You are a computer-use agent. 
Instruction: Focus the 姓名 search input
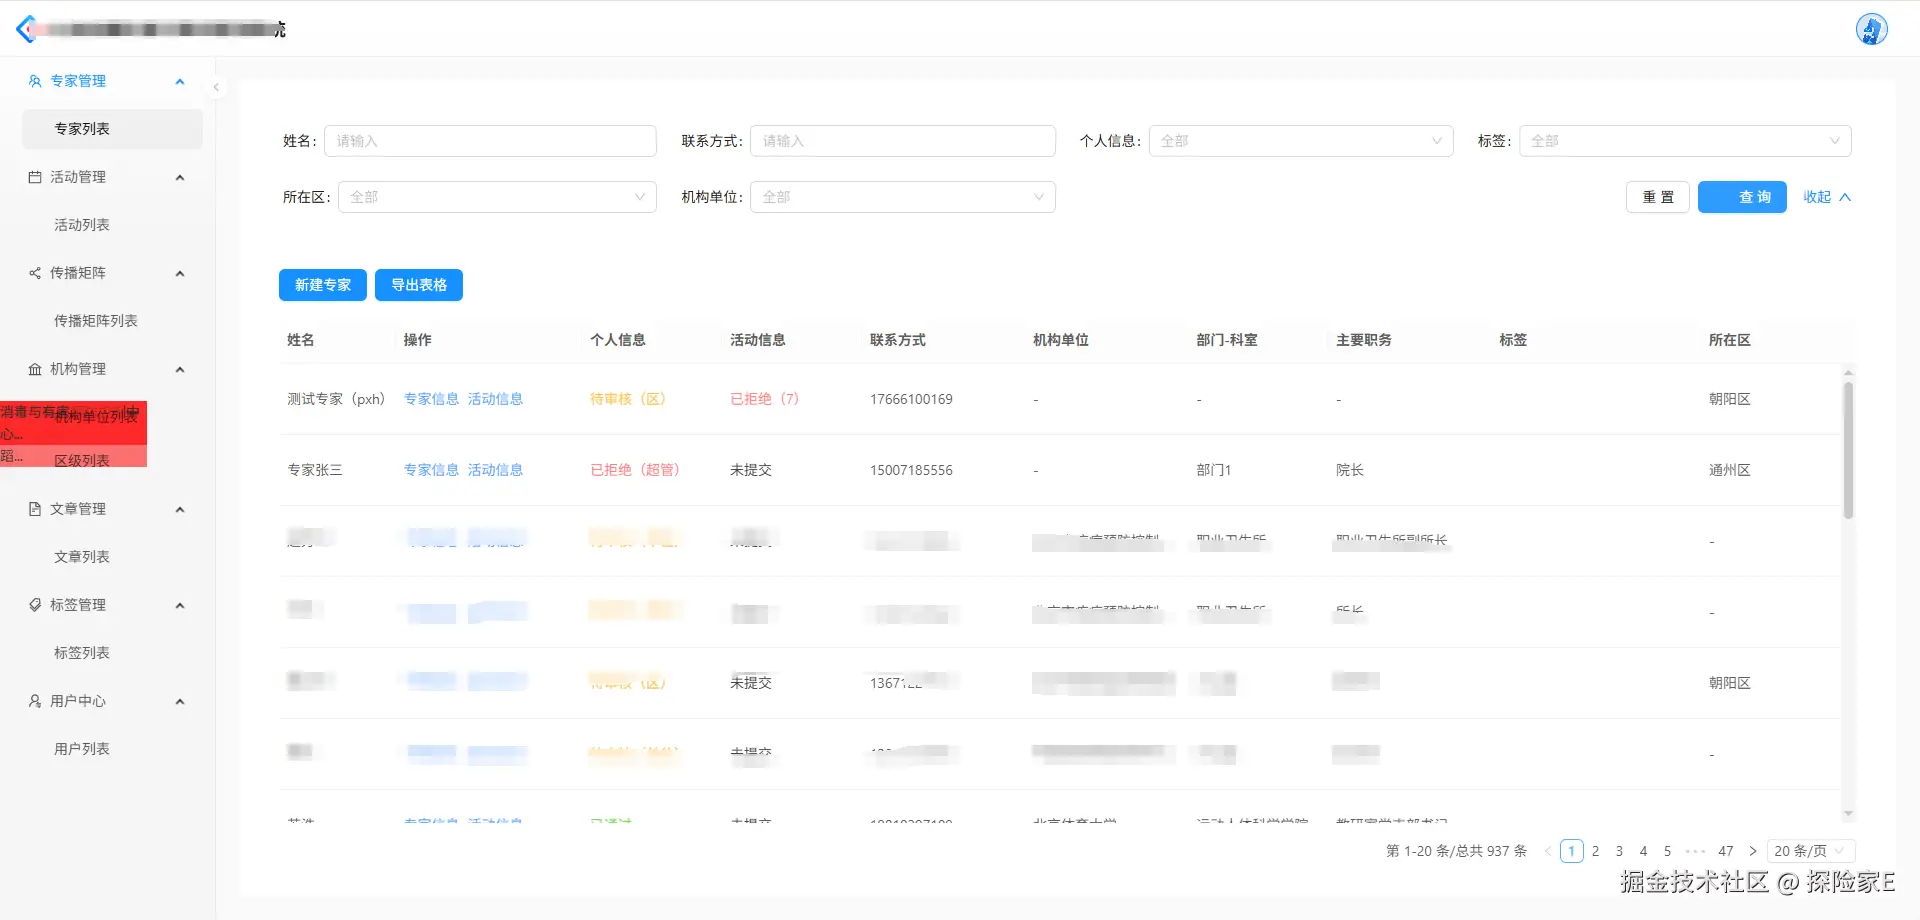[x=490, y=141]
